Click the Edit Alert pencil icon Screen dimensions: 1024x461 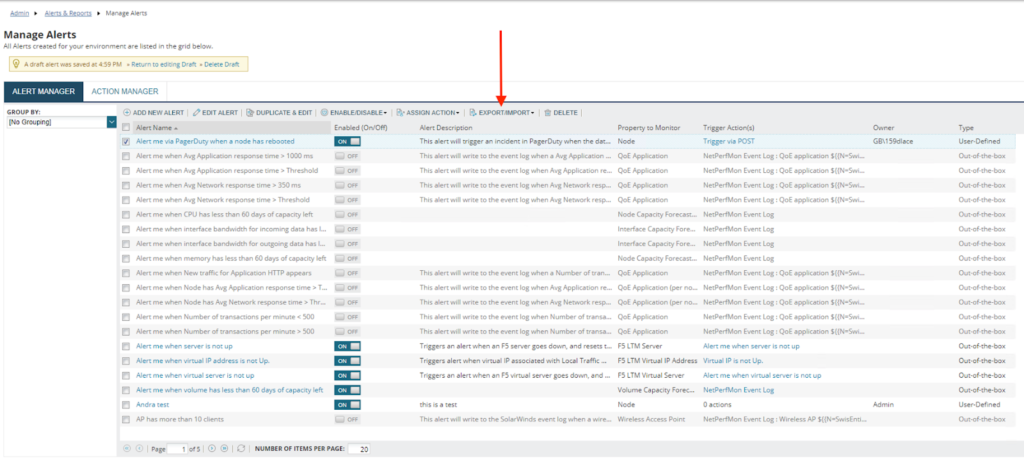coord(196,113)
